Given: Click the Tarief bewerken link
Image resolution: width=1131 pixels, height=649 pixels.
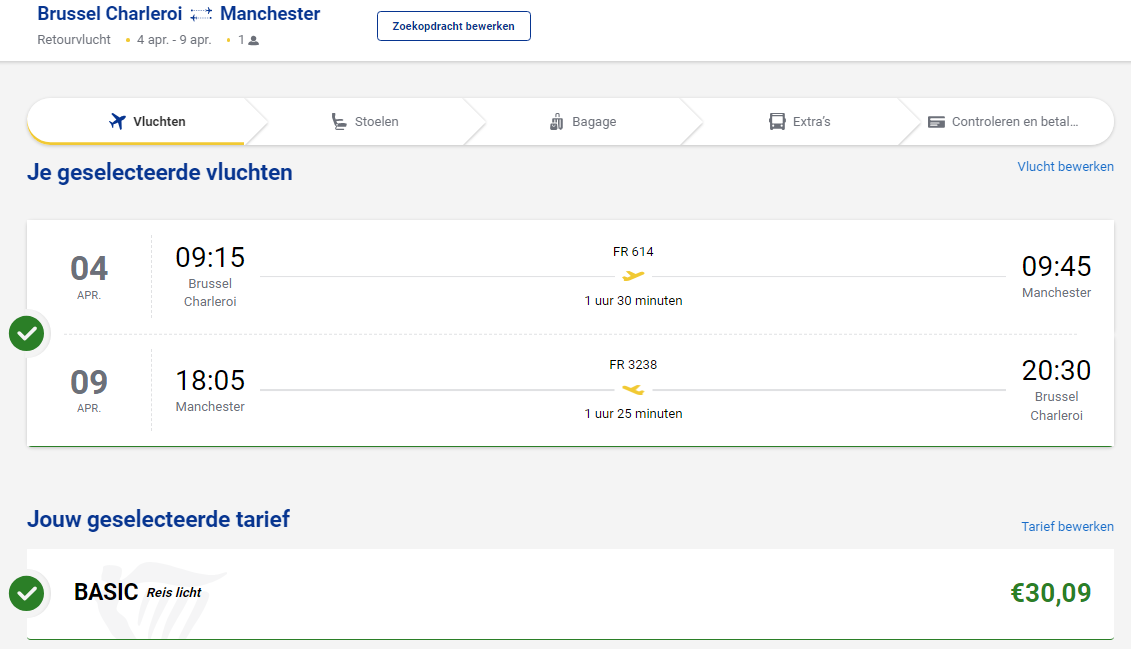Looking at the screenshot, I should [x=1067, y=526].
